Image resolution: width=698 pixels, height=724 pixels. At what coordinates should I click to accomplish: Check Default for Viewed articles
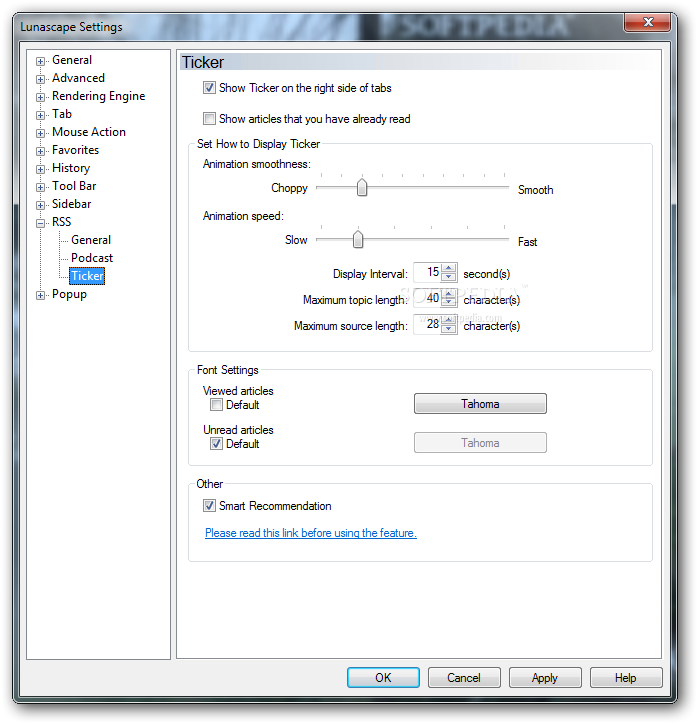pyautogui.click(x=216, y=405)
